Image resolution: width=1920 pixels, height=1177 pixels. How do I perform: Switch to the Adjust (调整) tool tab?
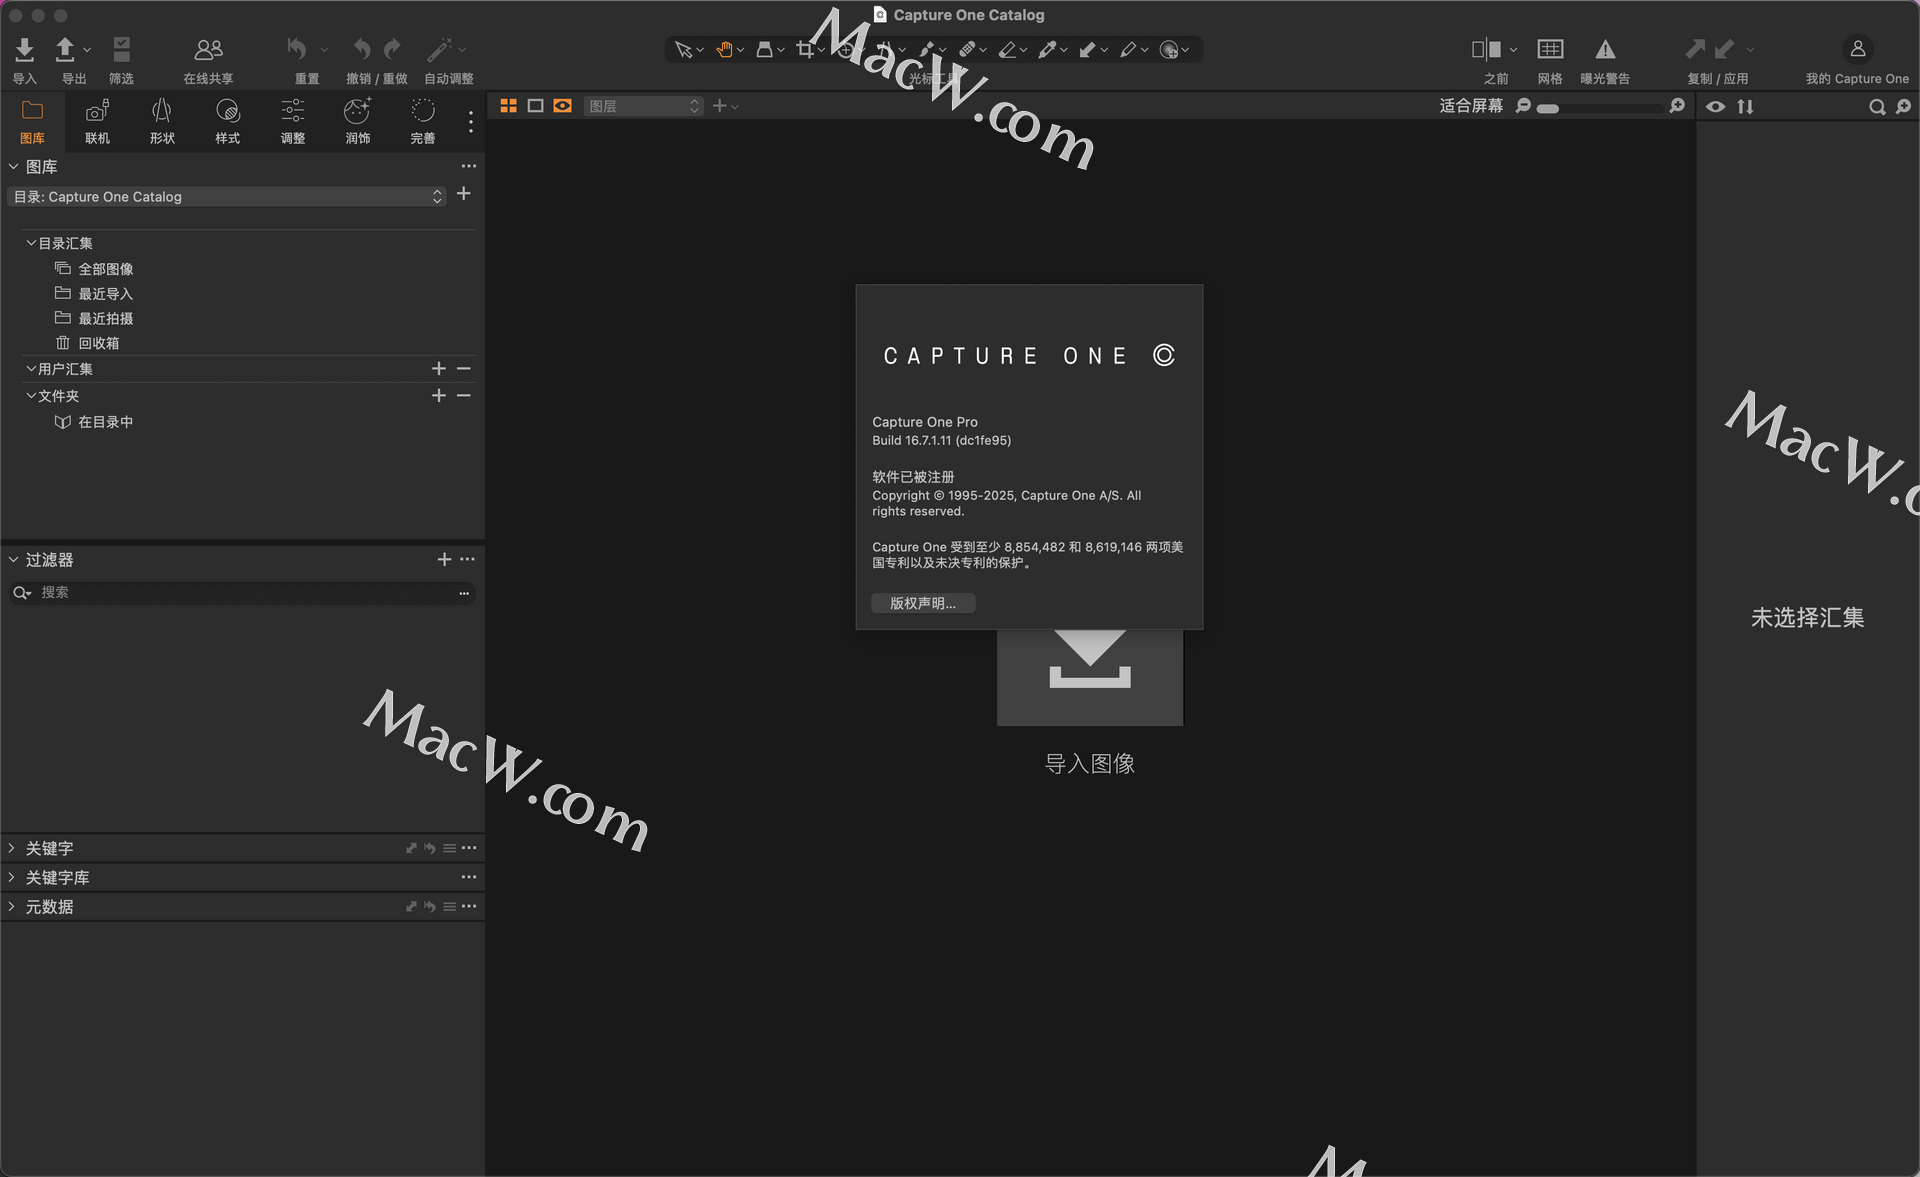292,120
